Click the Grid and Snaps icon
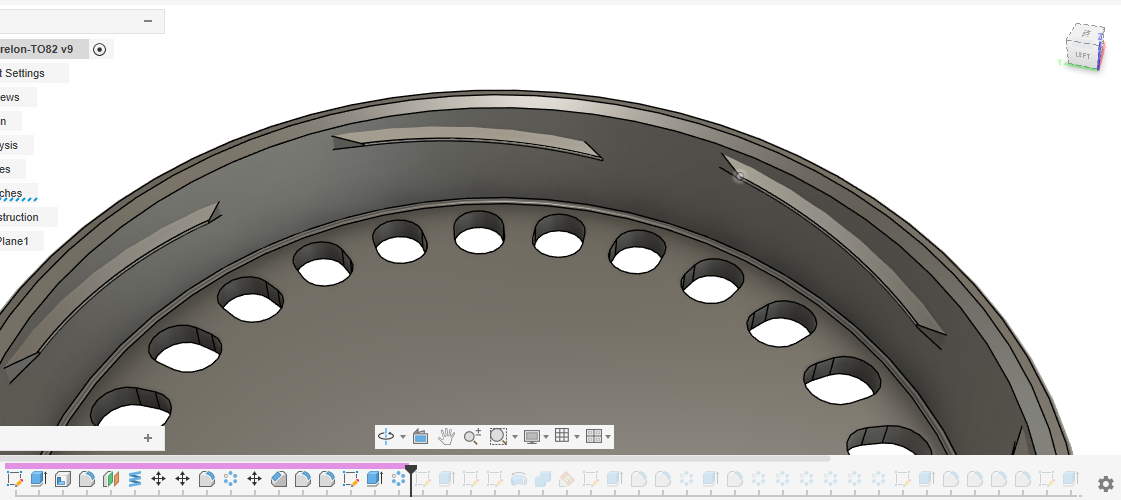 [562, 436]
